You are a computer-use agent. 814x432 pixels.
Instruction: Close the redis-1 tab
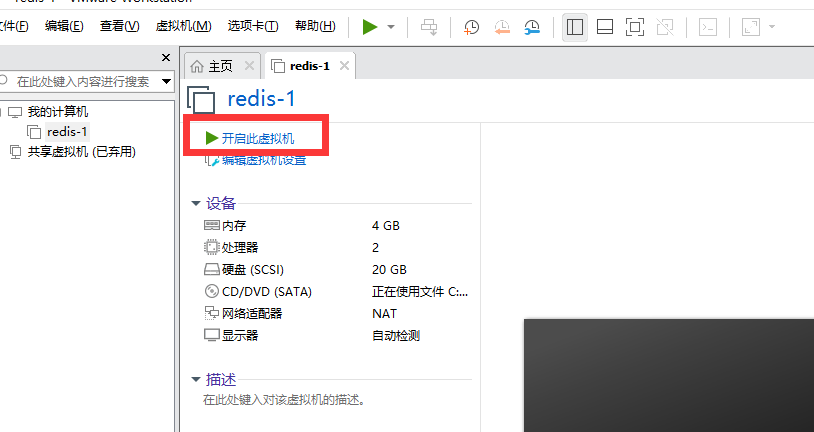point(344,66)
